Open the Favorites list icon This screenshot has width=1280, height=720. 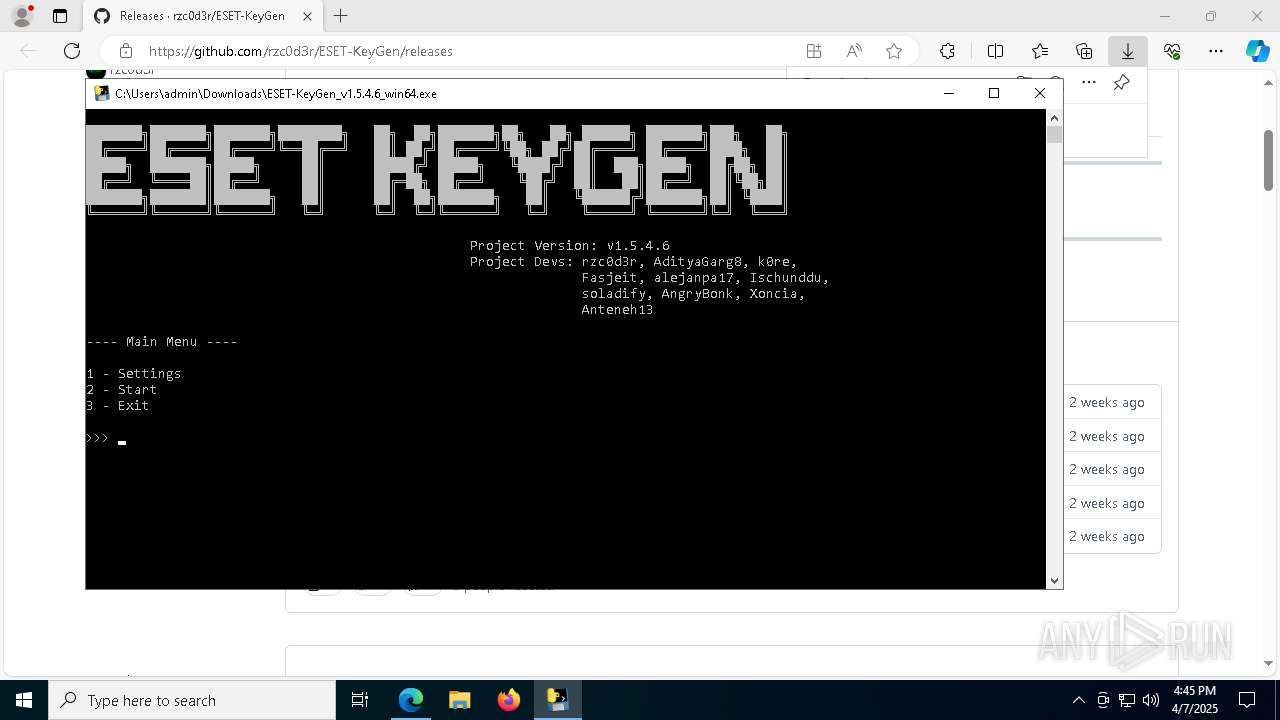click(1040, 51)
